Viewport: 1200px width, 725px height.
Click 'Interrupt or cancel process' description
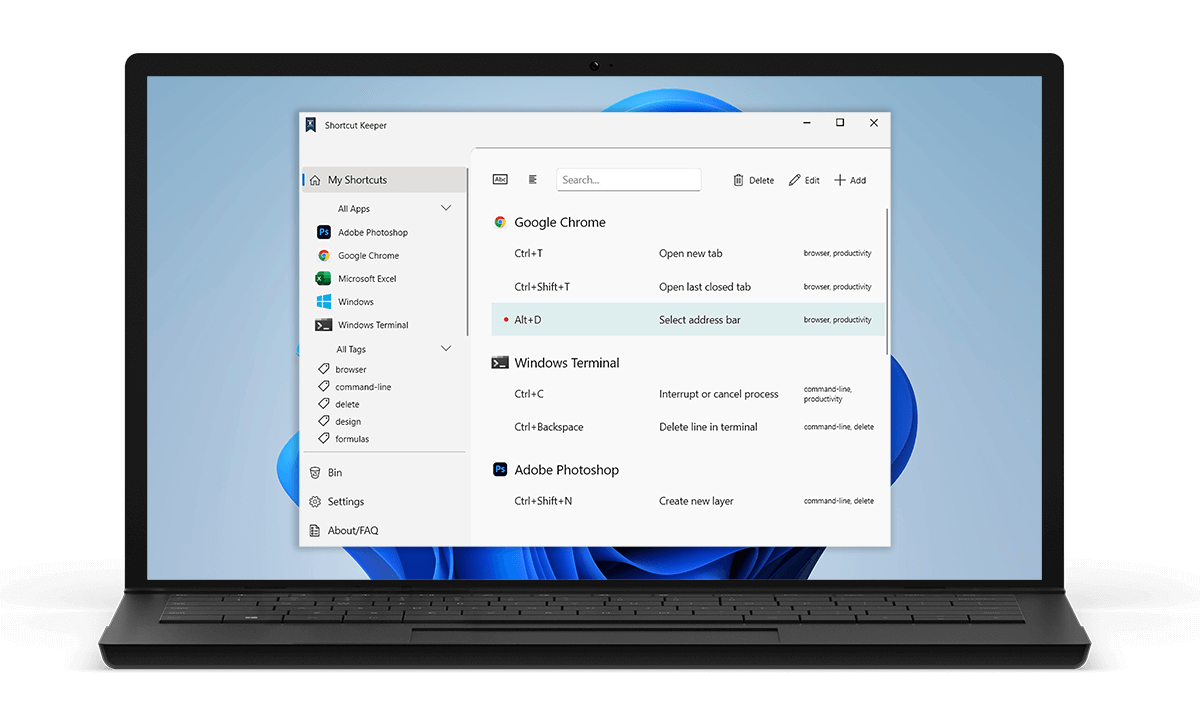(719, 394)
